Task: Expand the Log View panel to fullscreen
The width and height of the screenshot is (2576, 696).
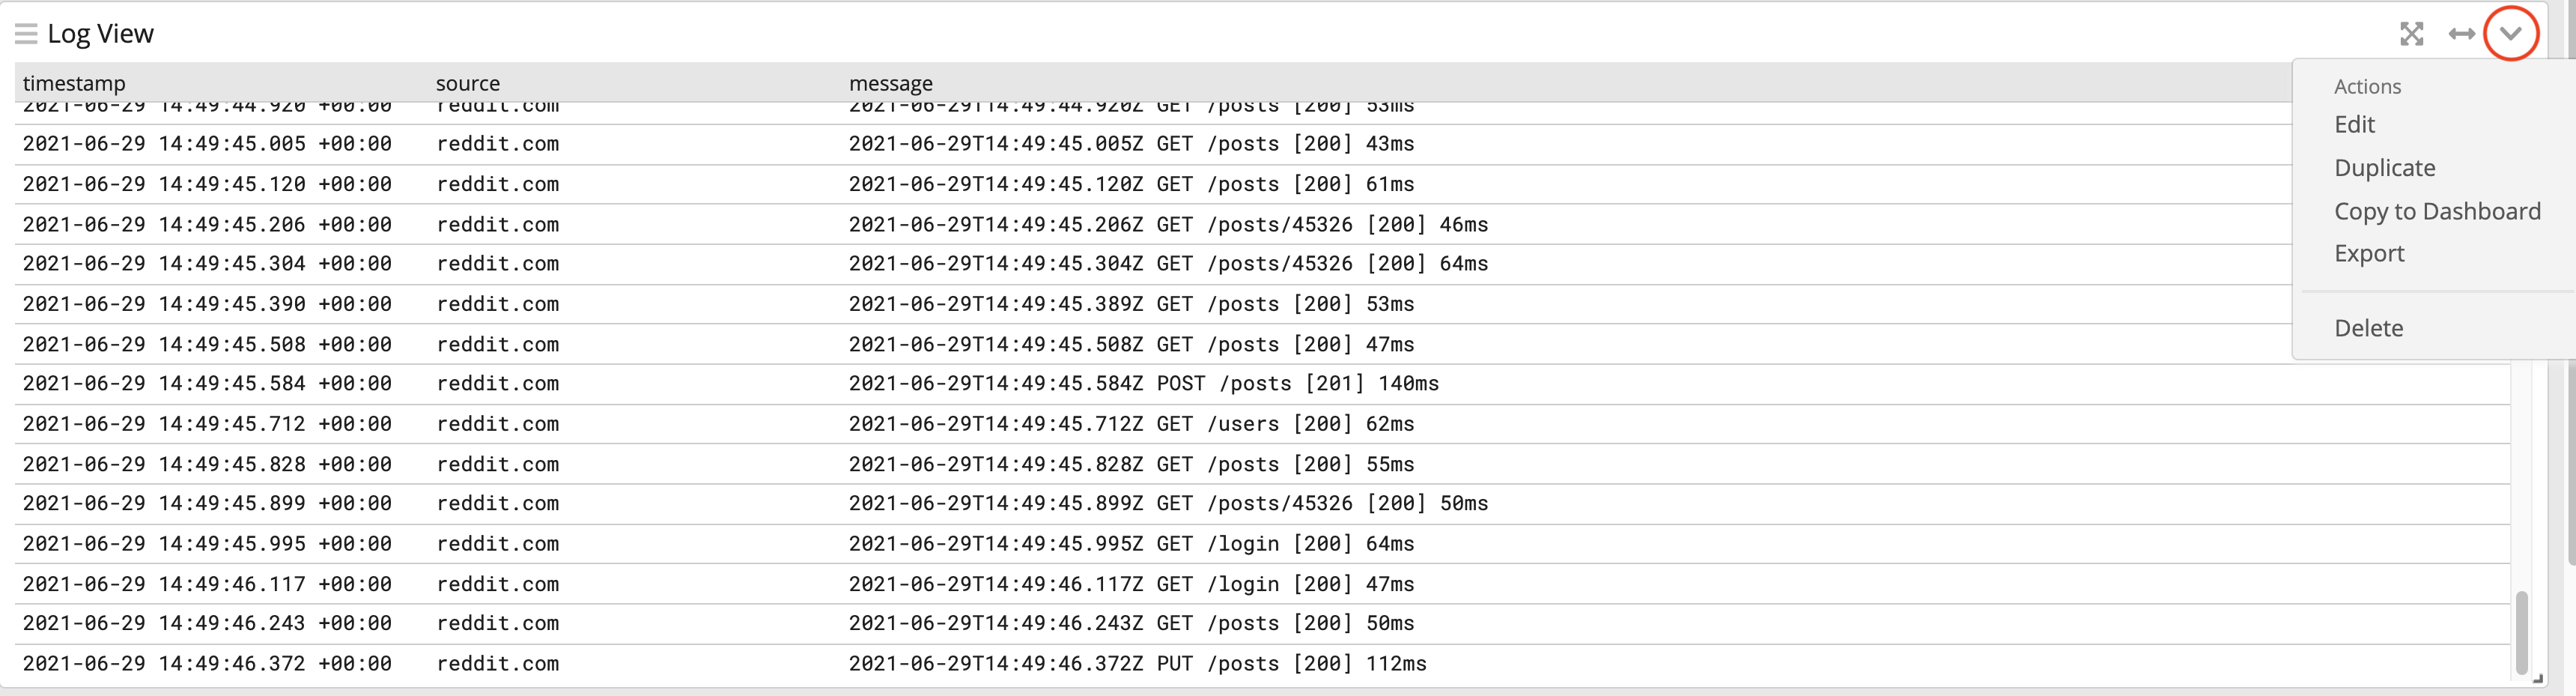Action: pos(2413,33)
